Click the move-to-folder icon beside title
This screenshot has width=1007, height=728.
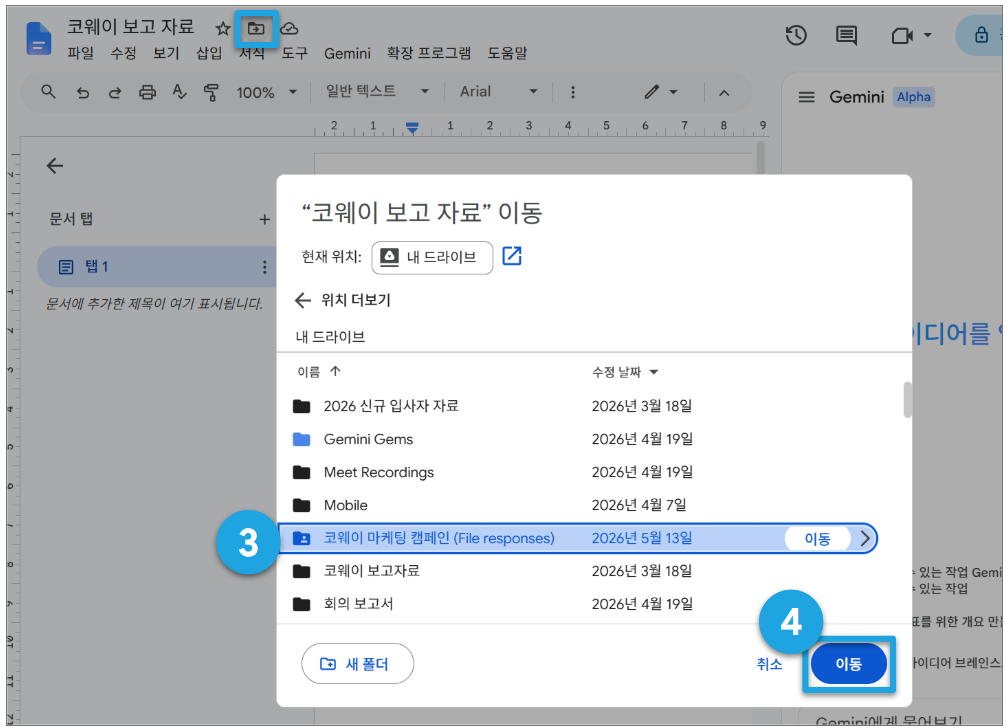click(x=256, y=28)
